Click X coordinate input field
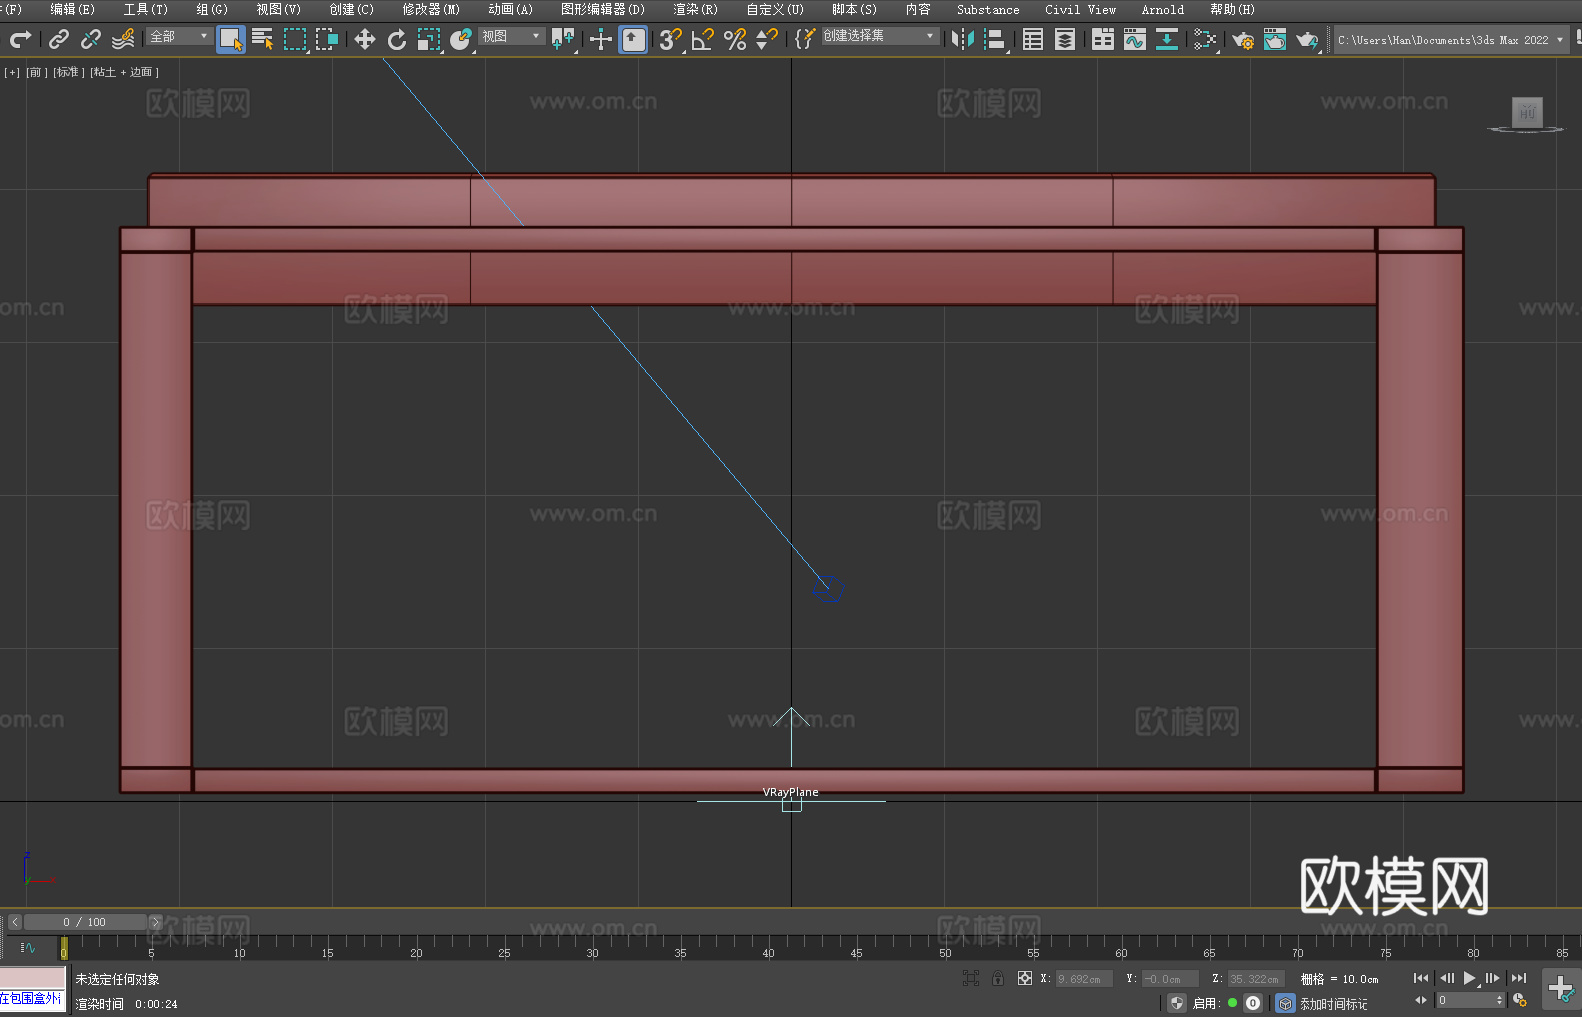 point(1084,979)
